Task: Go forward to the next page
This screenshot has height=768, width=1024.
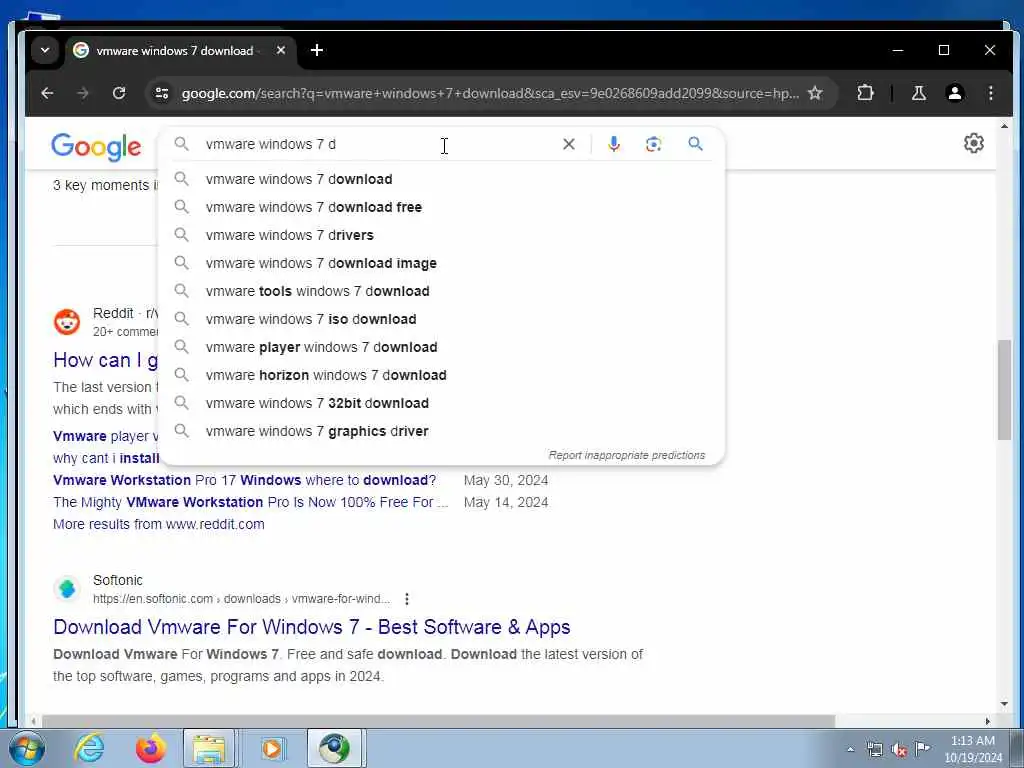Action: point(83,93)
